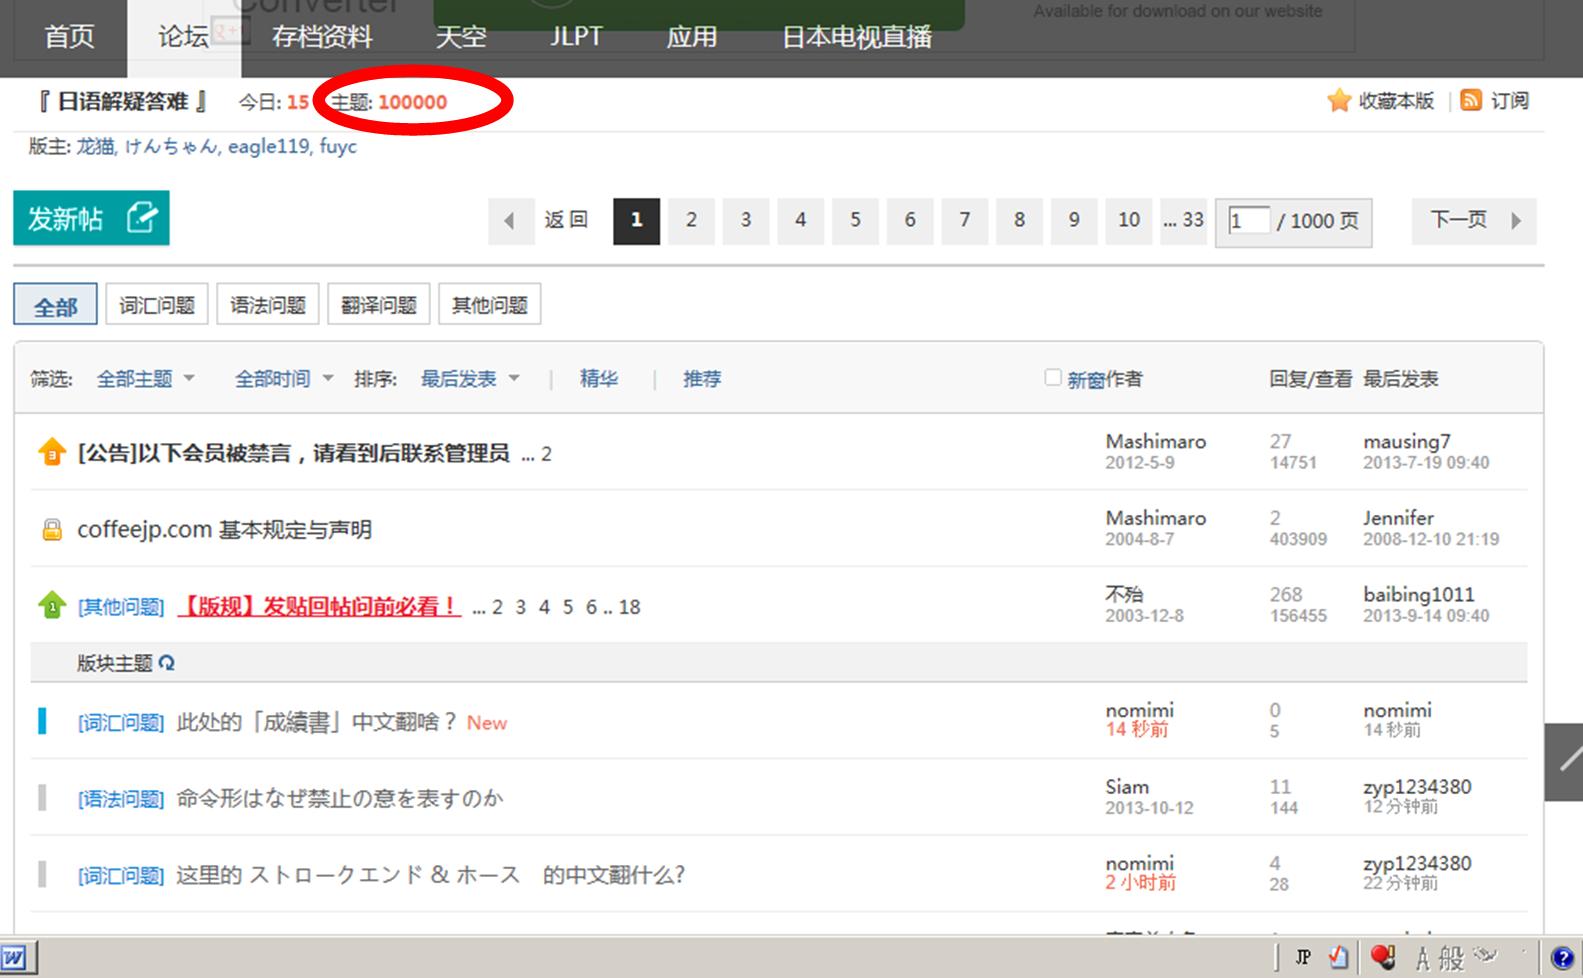Go to page 2
The image size is (1583, 978).
coord(691,221)
